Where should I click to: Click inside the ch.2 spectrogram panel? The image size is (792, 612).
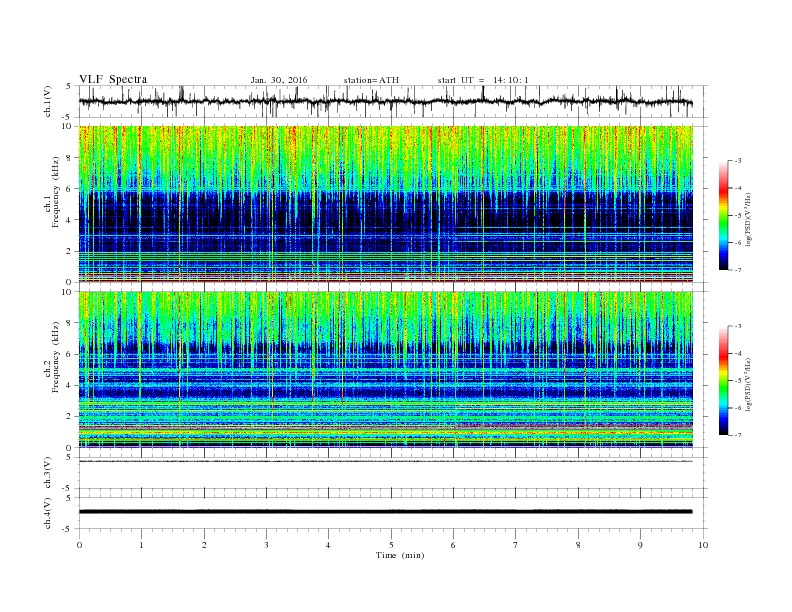386,370
